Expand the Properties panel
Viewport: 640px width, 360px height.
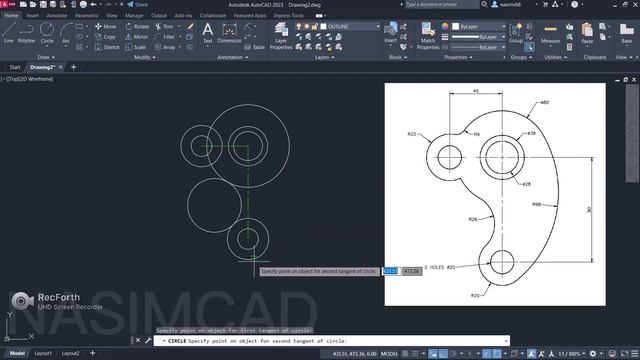point(458,57)
